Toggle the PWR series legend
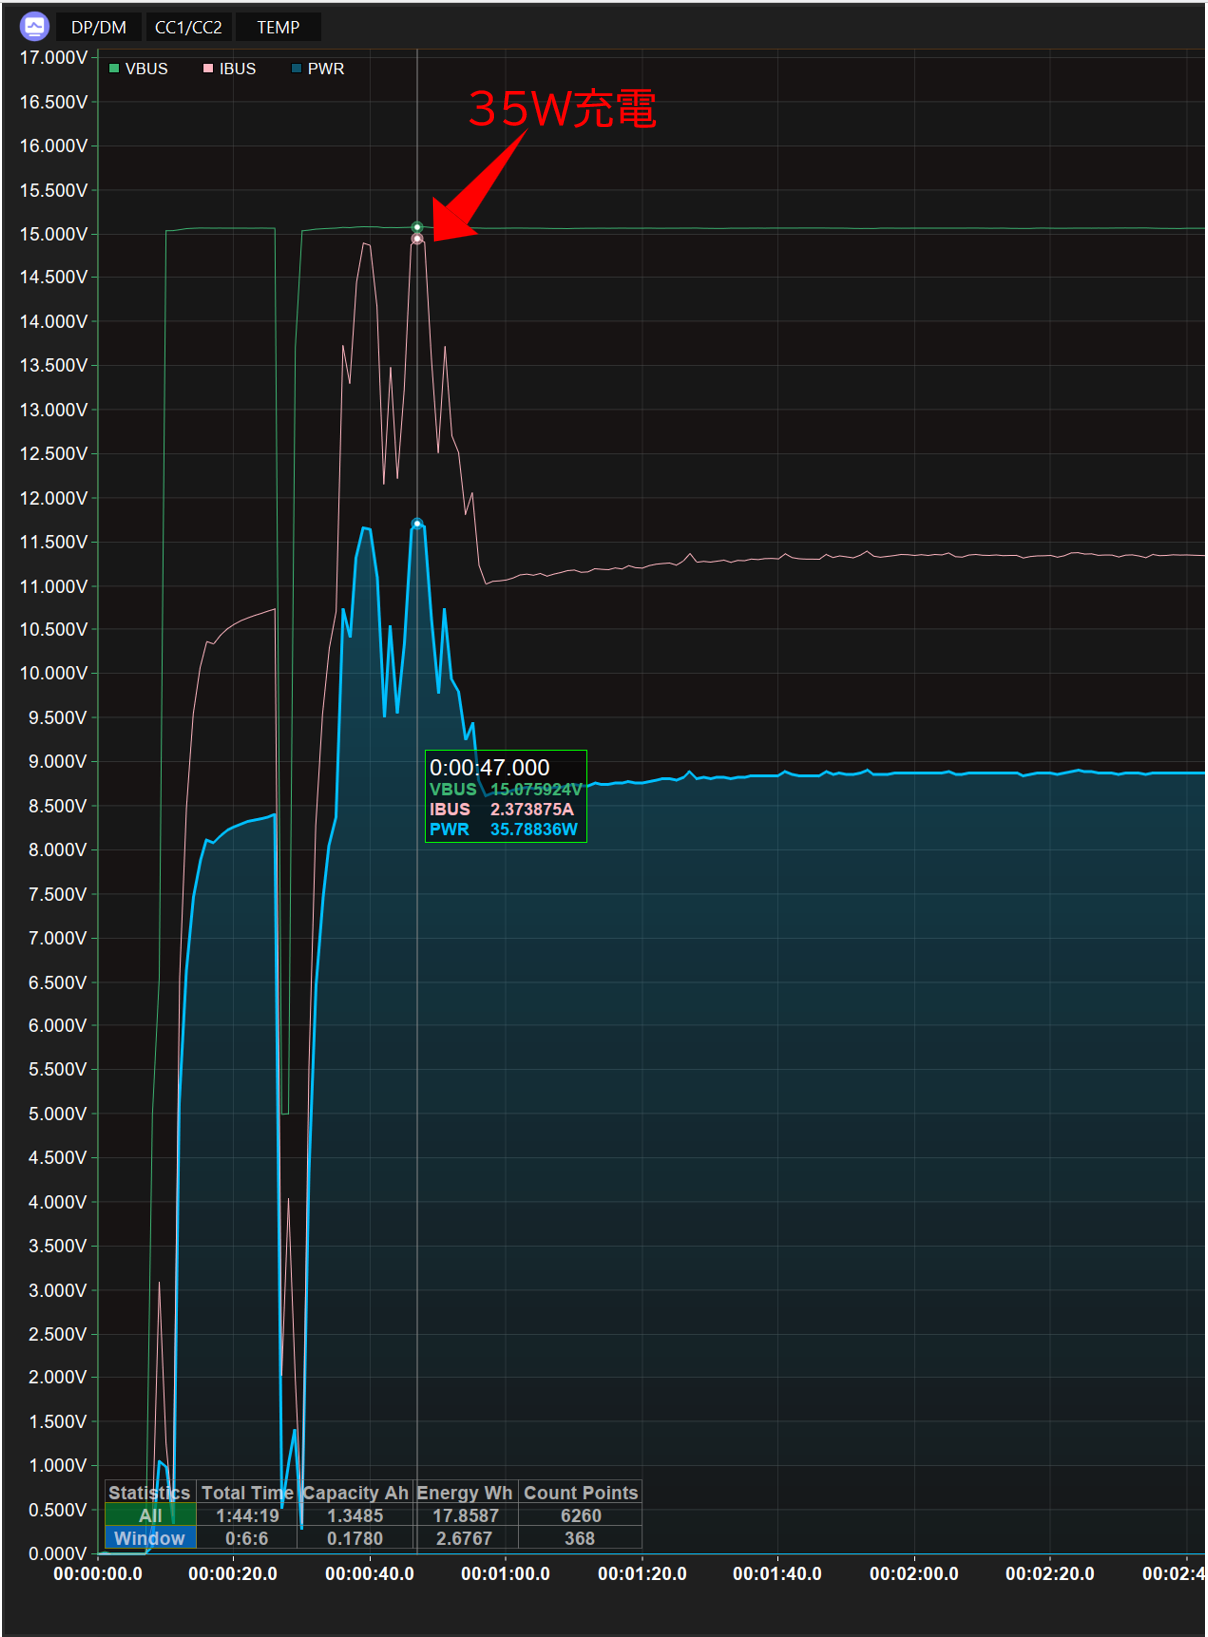1208x1637 pixels. click(318, 68)
